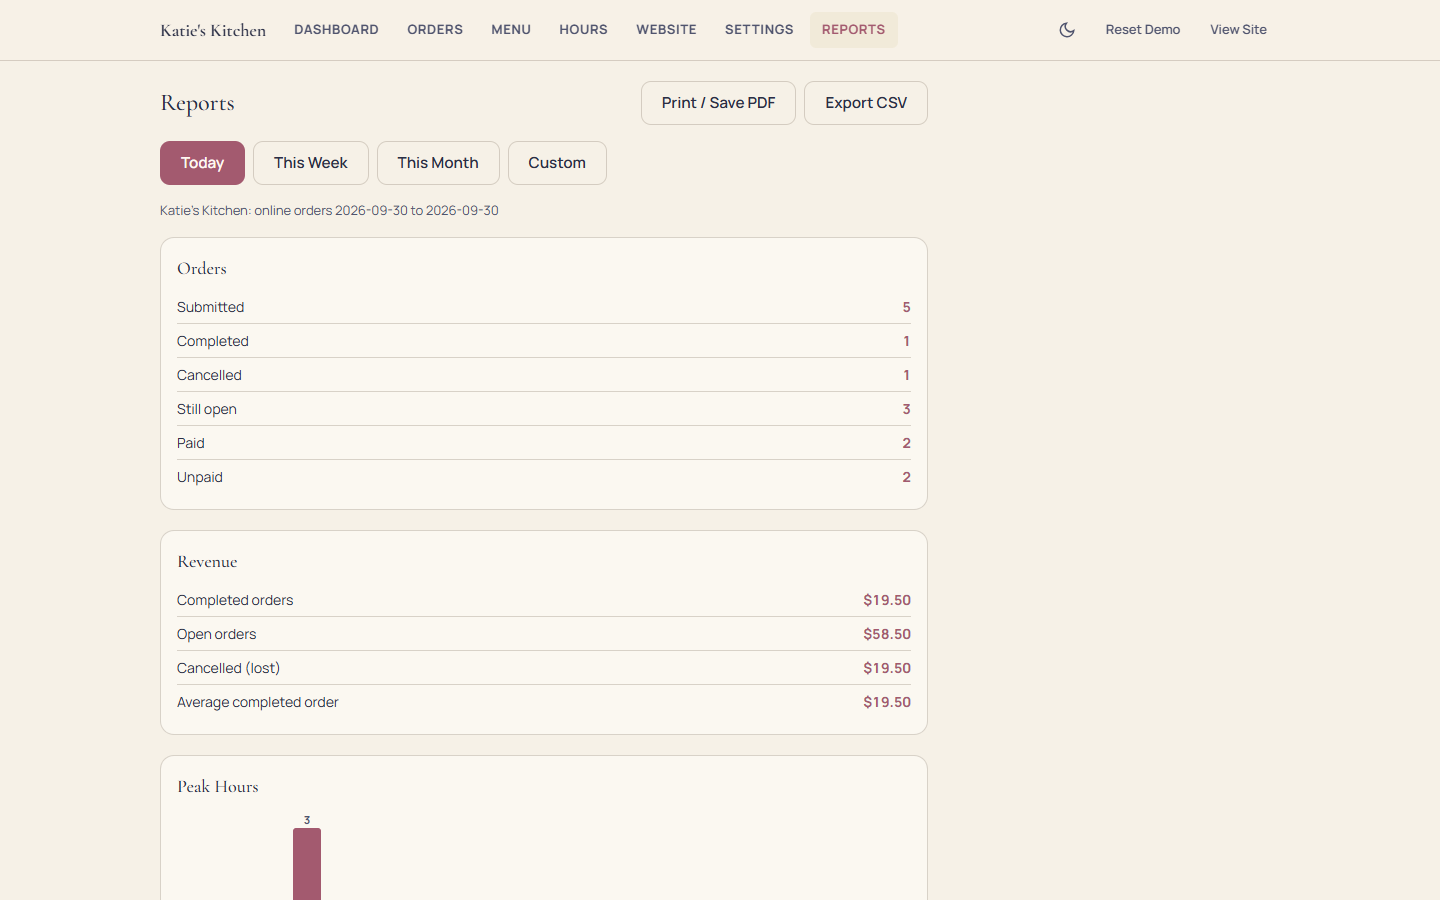Choose the Custom date range
The height and width of the screenshot is (900, 1440).
pyautogui.click(x=557, y=163)
